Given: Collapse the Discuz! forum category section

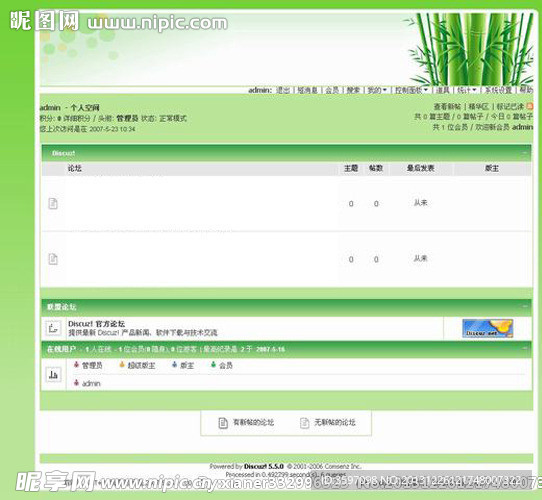Looking at the screenshot, I should 524,152.
